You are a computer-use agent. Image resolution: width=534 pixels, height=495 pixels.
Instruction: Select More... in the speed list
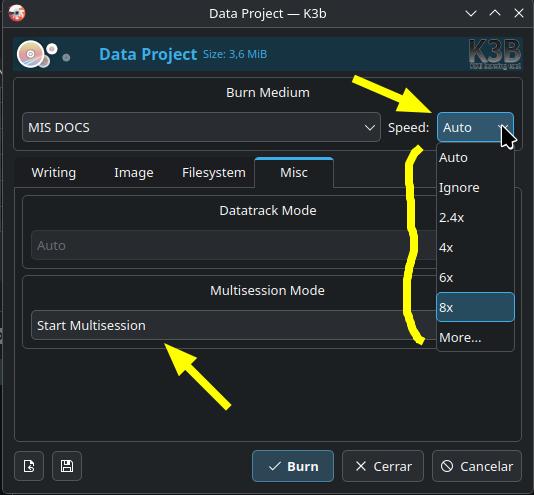[x=475, y=337]
